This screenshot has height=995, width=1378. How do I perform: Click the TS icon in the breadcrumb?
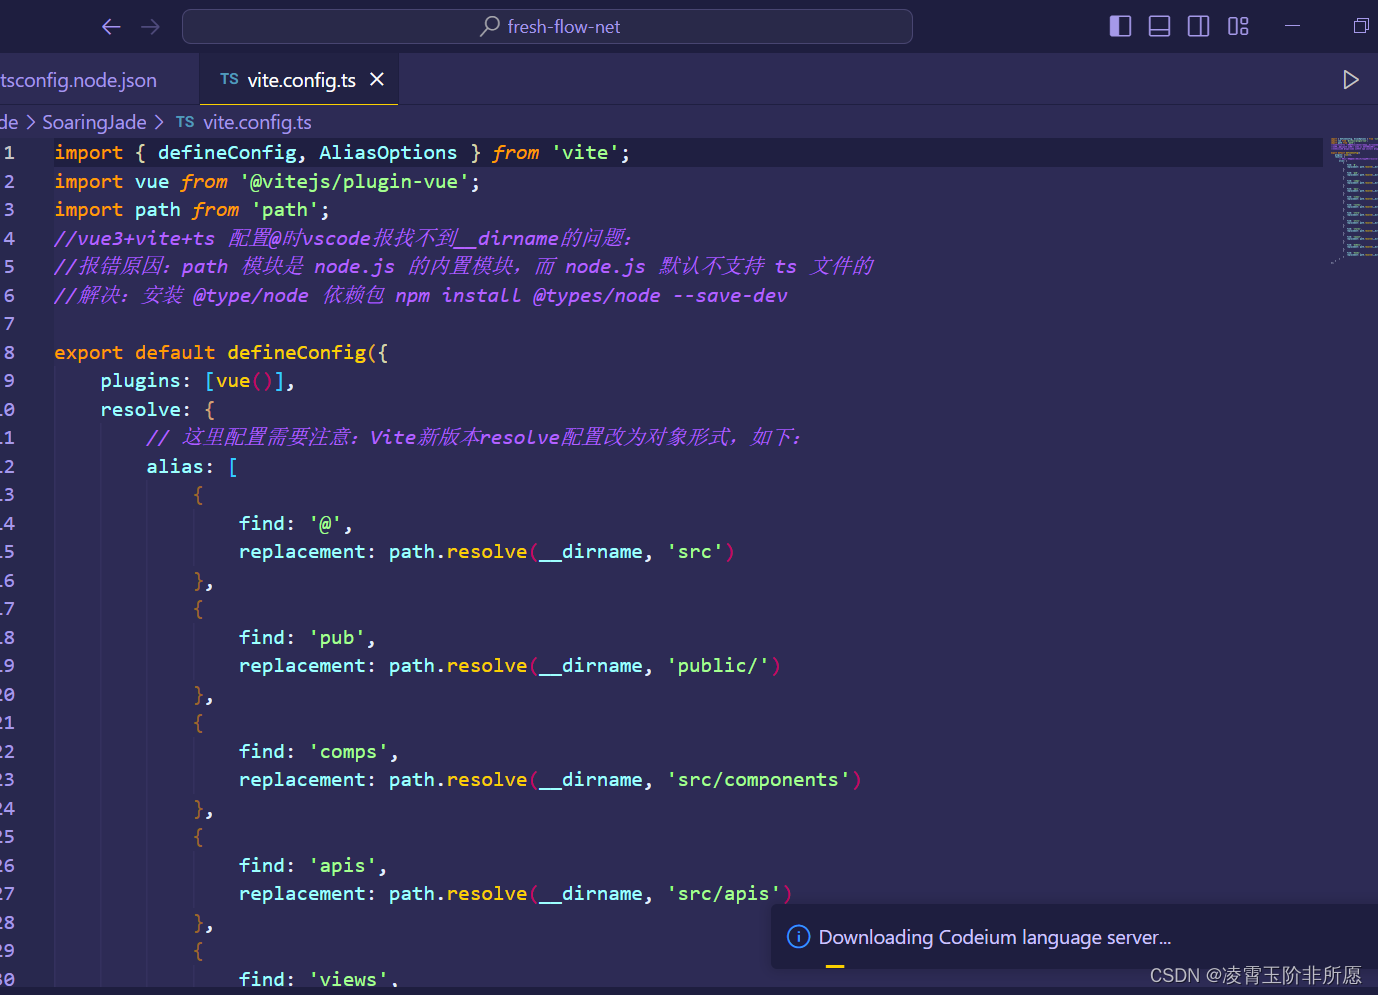point(185,122)
